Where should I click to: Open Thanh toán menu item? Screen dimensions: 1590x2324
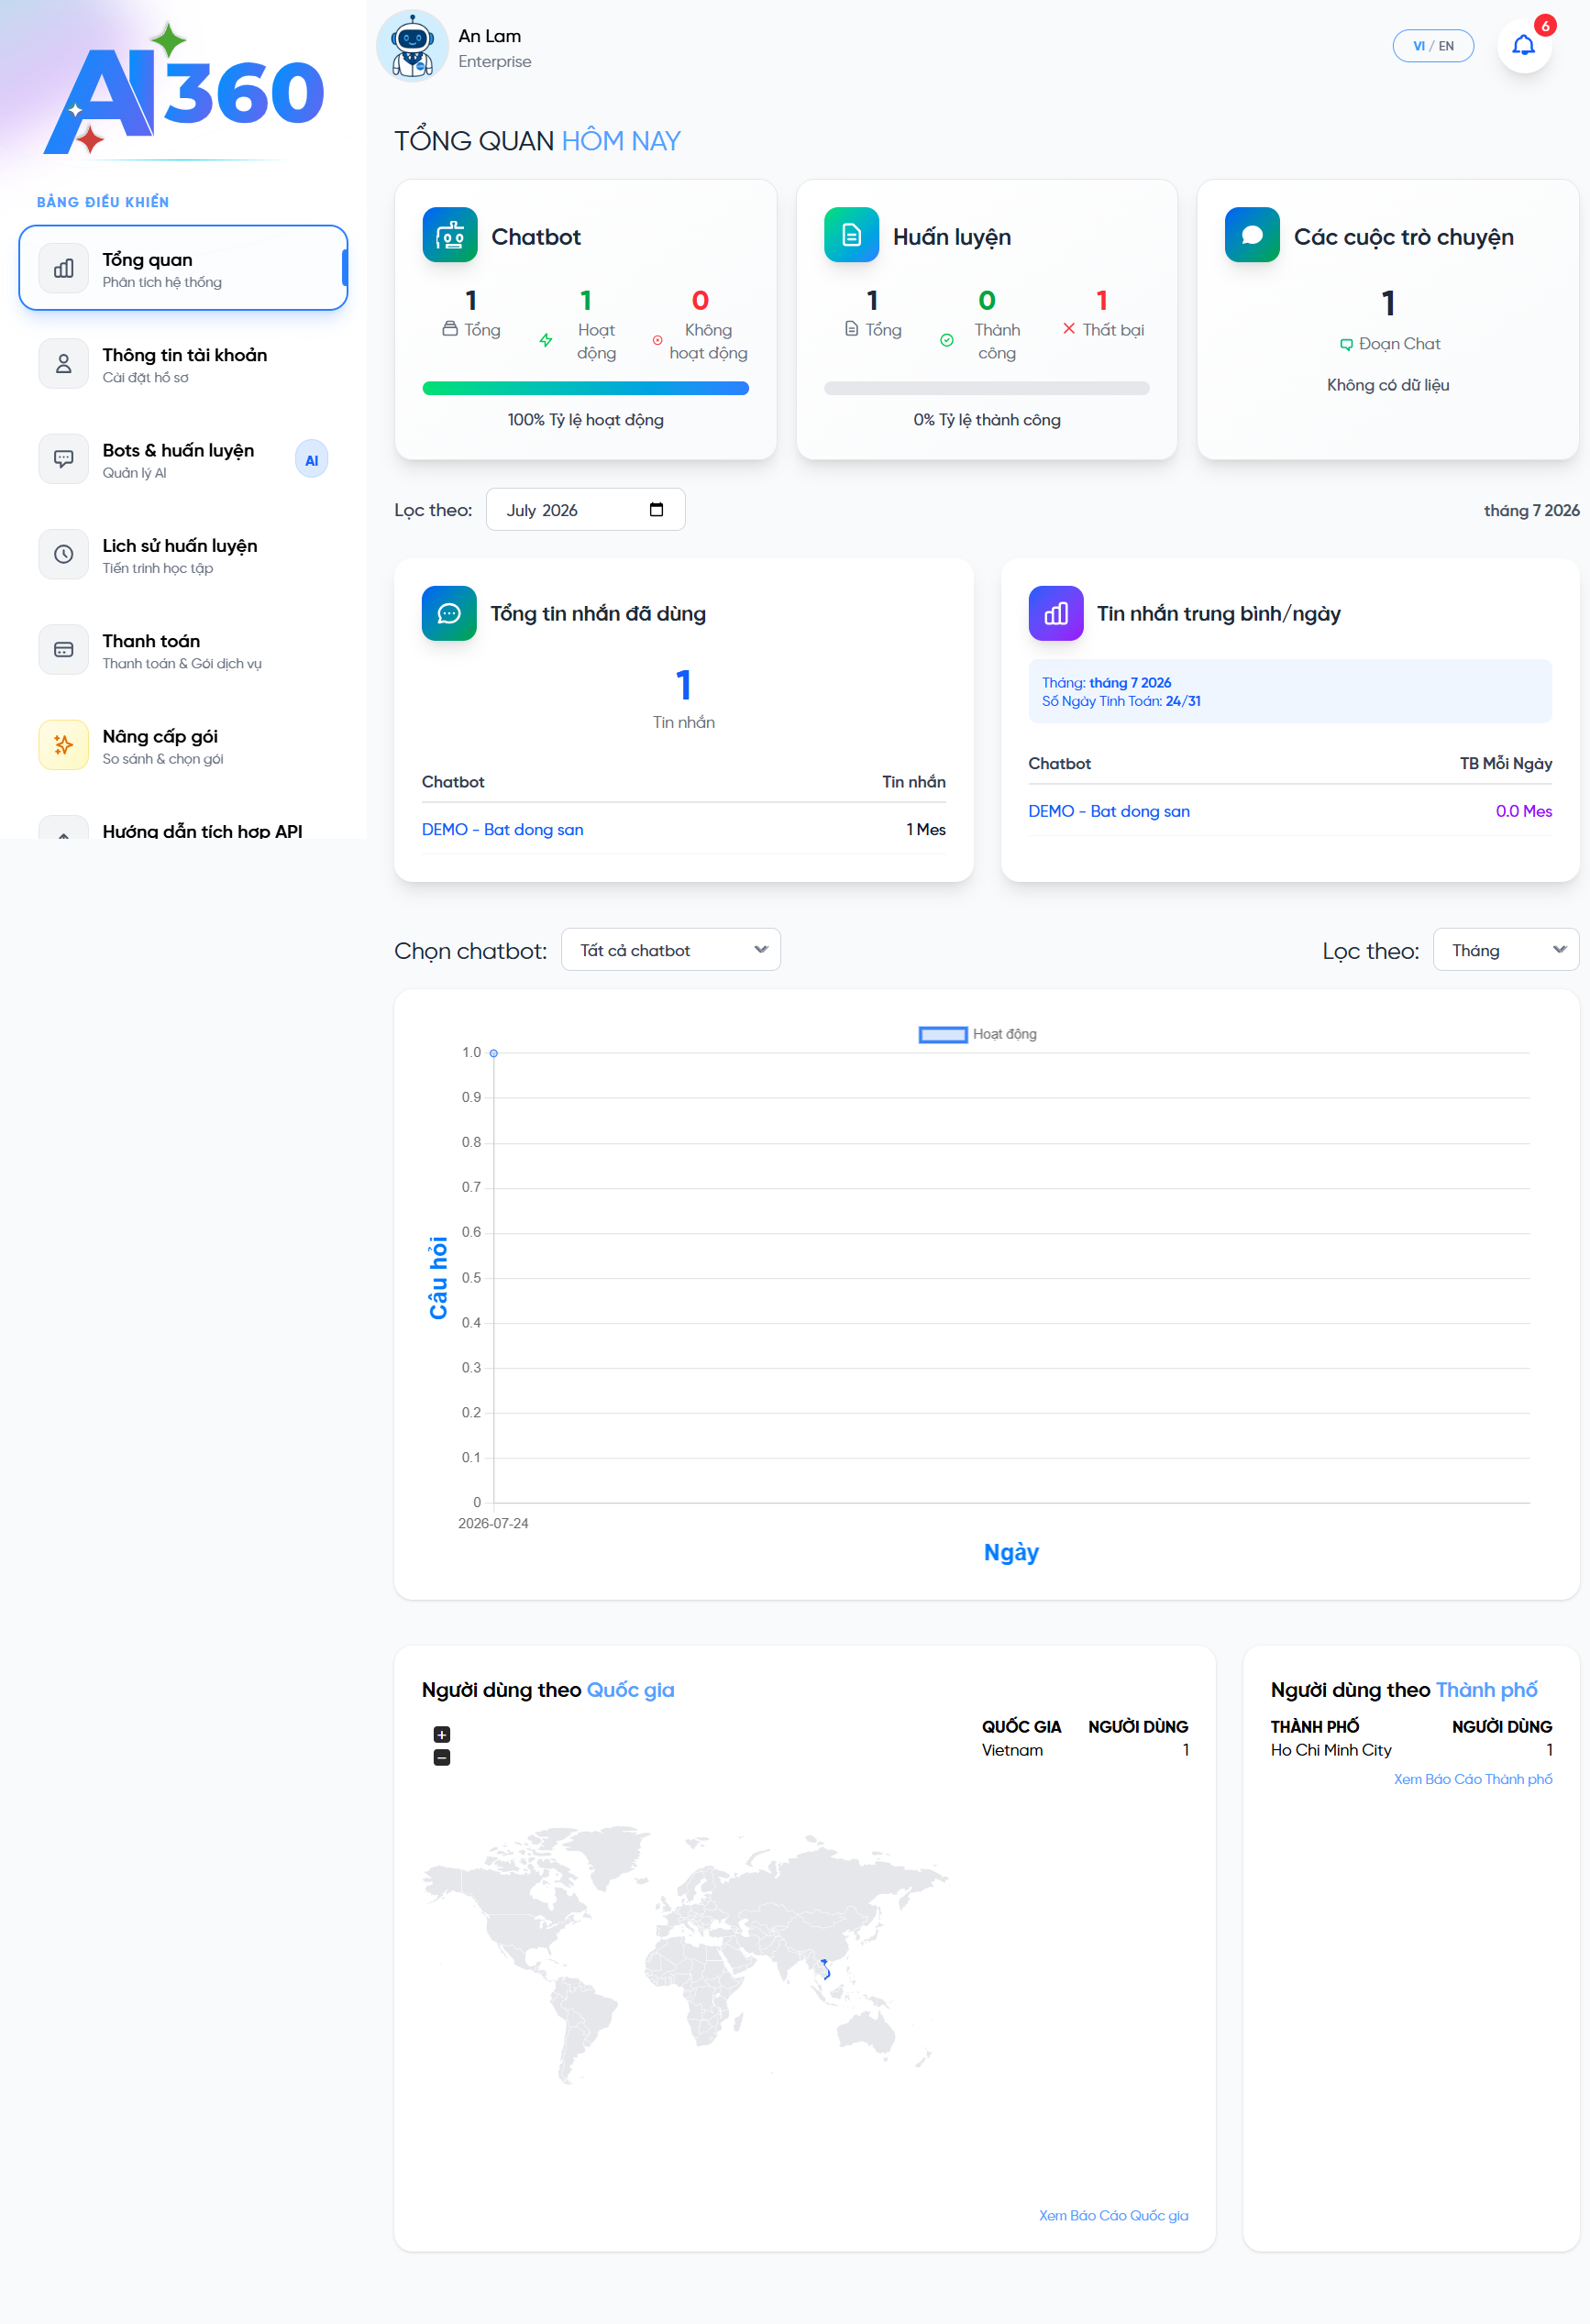183,650
